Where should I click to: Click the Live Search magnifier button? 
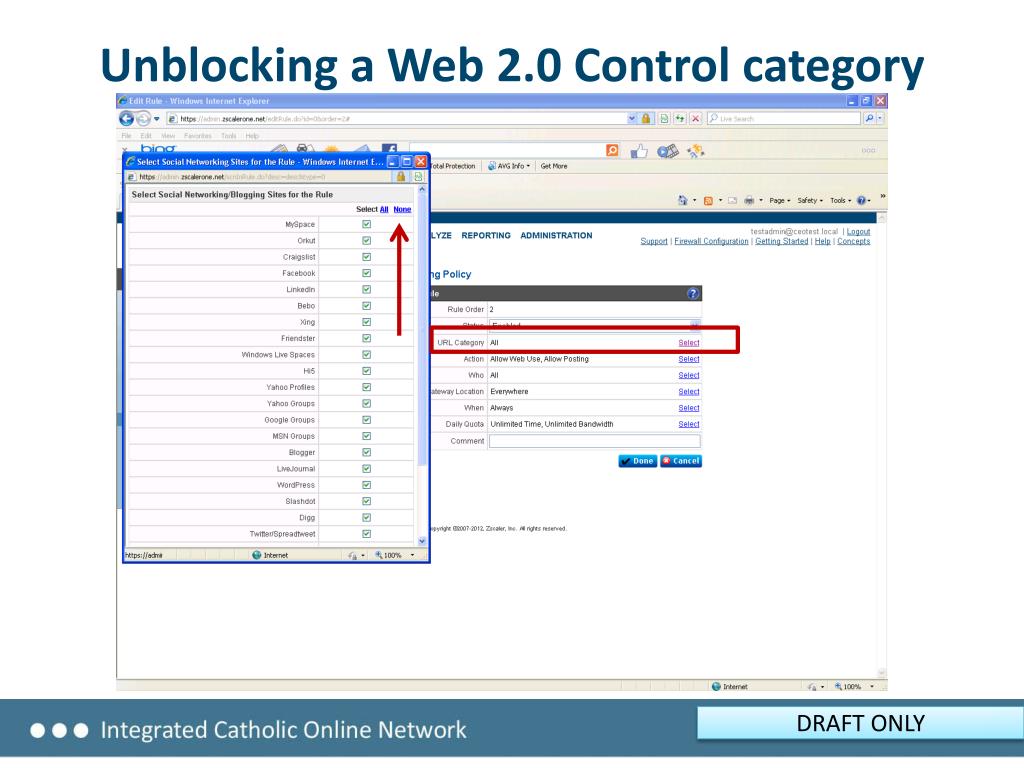869,118
